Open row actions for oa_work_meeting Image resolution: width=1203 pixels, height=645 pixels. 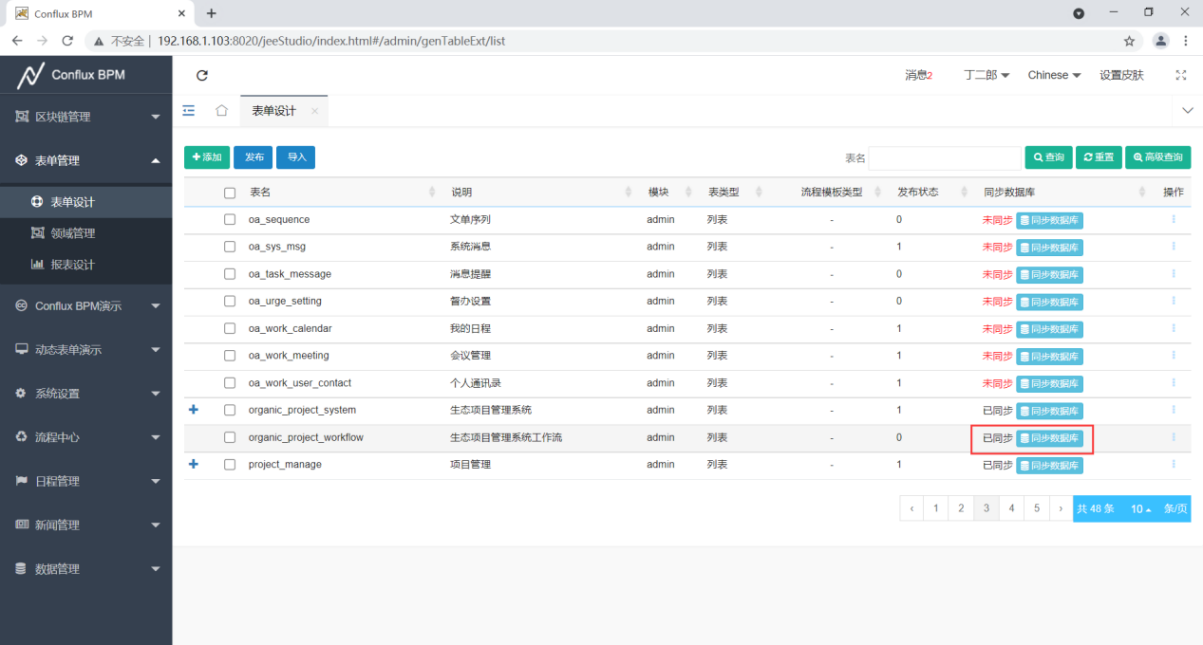pyautogui.click(x=1173, y=355)
